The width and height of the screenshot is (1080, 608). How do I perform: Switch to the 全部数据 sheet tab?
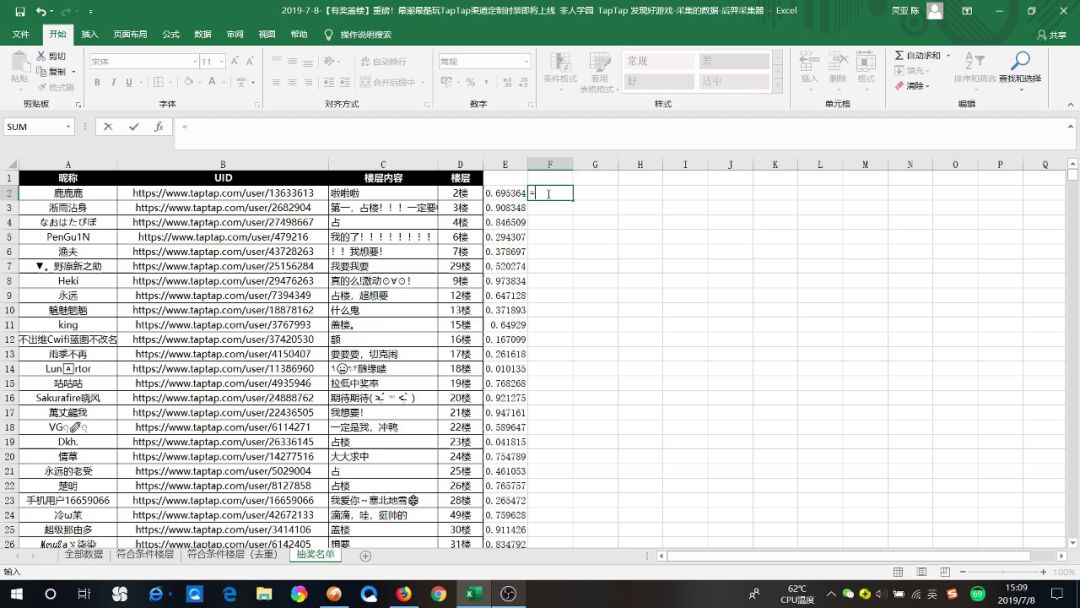[x=84, y=554]
